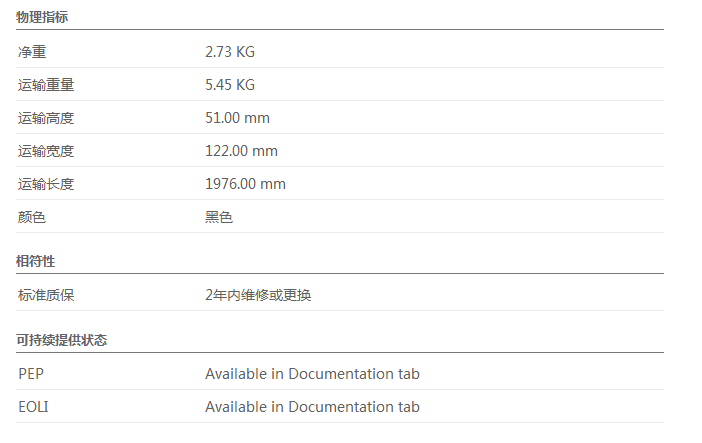Select the 运输宽度 label
The width and height of the screenshot is (702, 443).
pyautogui.click(x=46, y=151)
